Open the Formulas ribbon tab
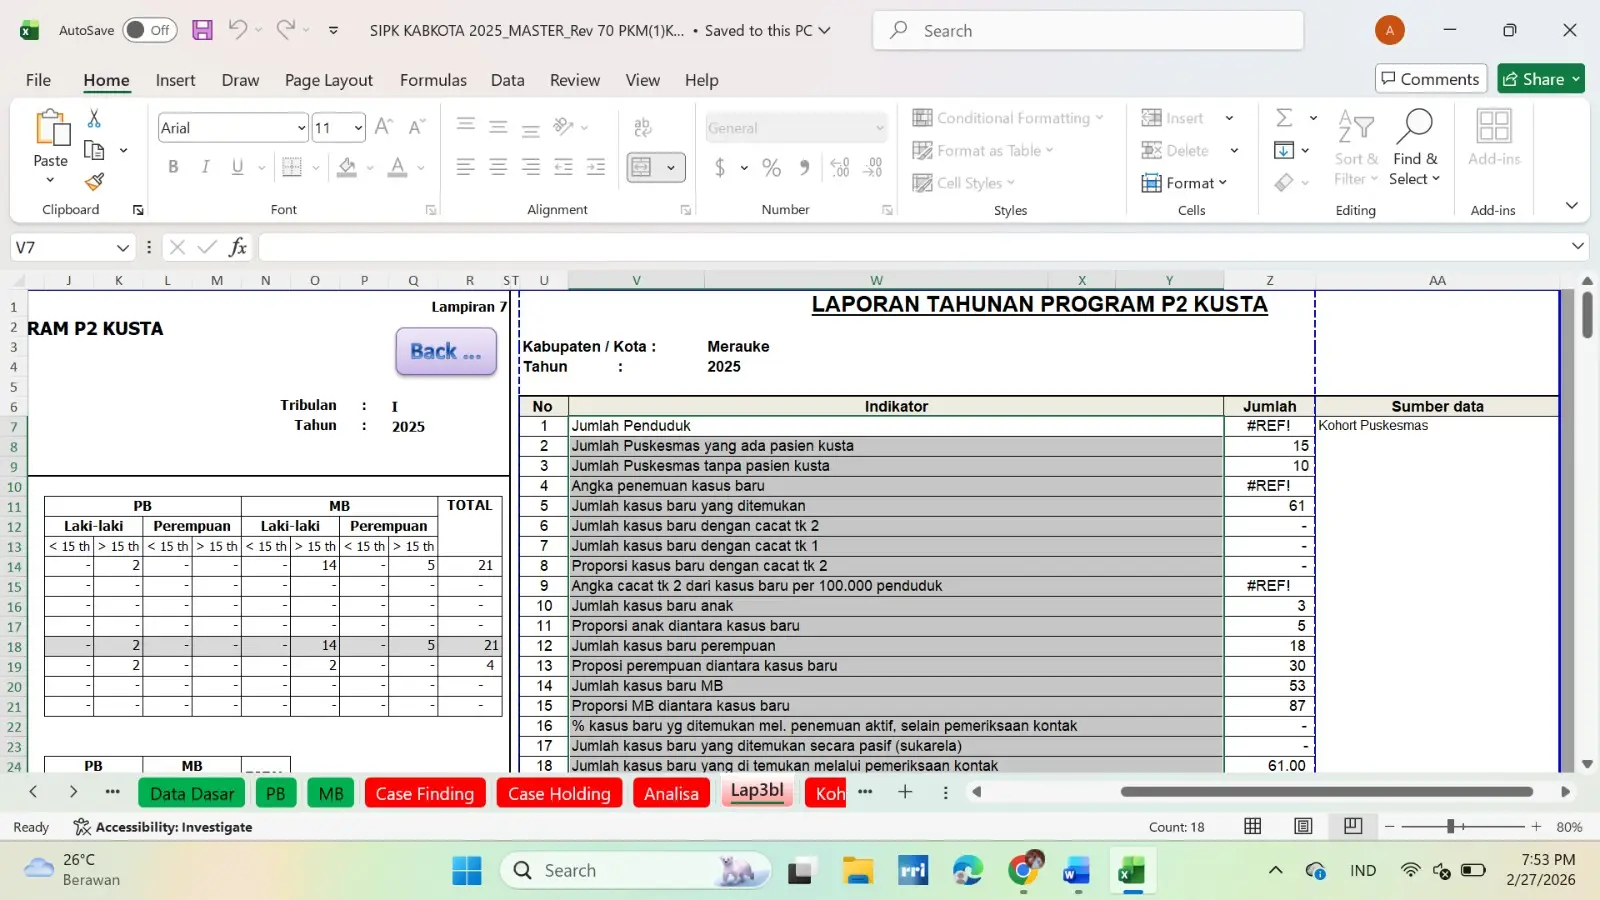The image size is (1600, 900). click(433, 80)
